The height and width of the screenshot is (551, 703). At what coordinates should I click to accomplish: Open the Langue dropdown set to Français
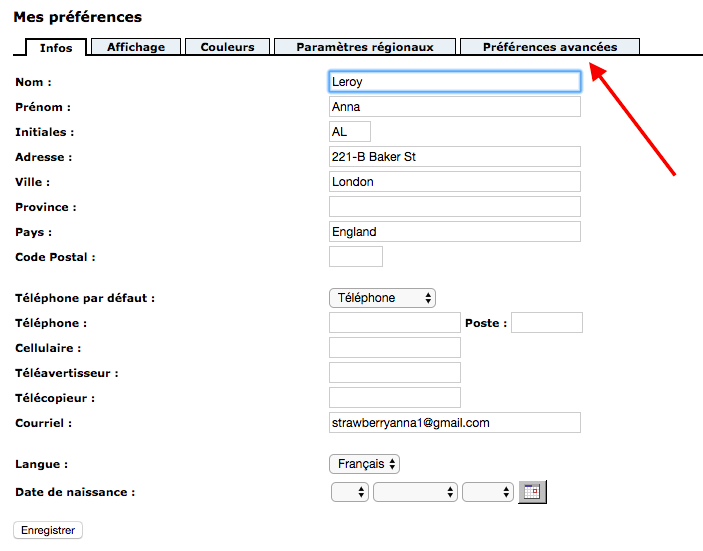[365, 464]
